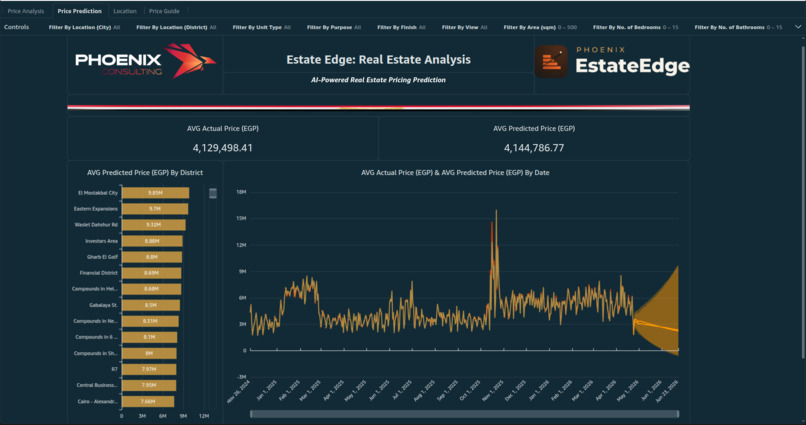Switch to the Location tab
The image size is (806, 425).
[125, 11]
